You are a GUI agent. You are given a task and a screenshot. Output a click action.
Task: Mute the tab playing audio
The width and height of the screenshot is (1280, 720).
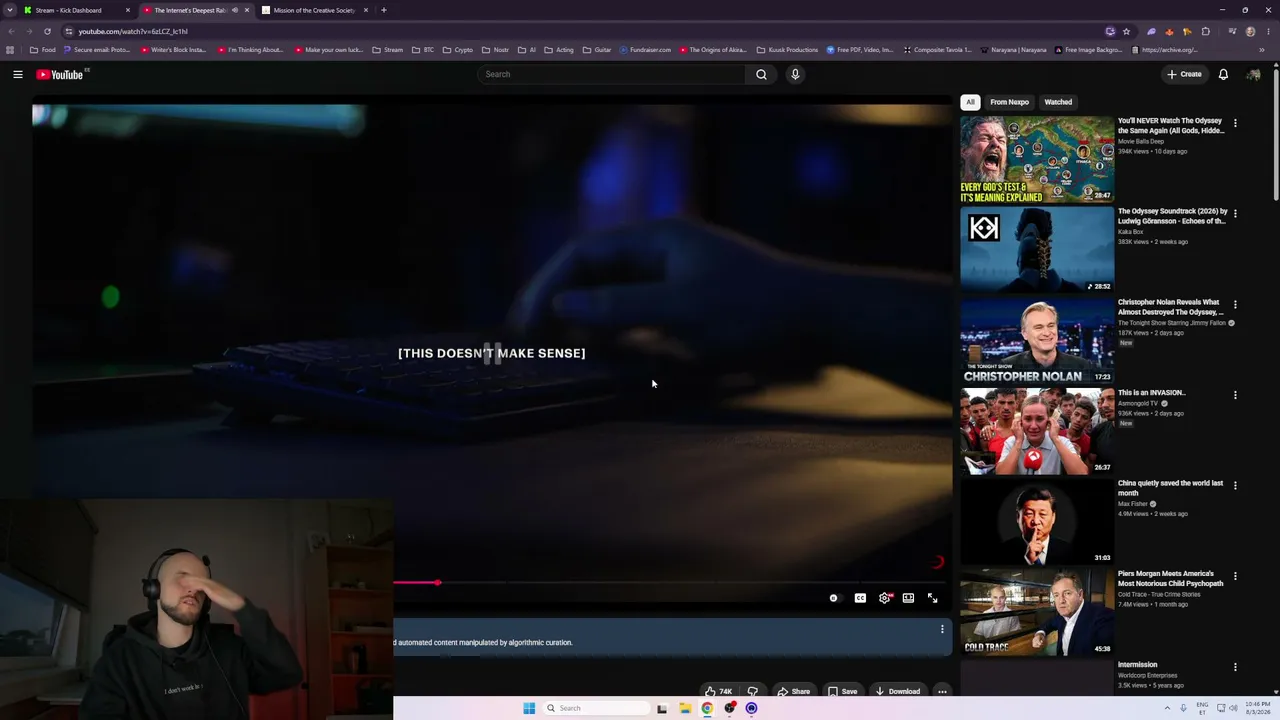point(235,10)
